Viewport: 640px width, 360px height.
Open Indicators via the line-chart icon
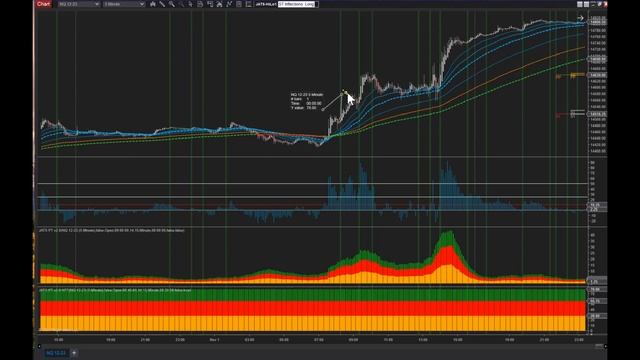click(x=229, y=4)
